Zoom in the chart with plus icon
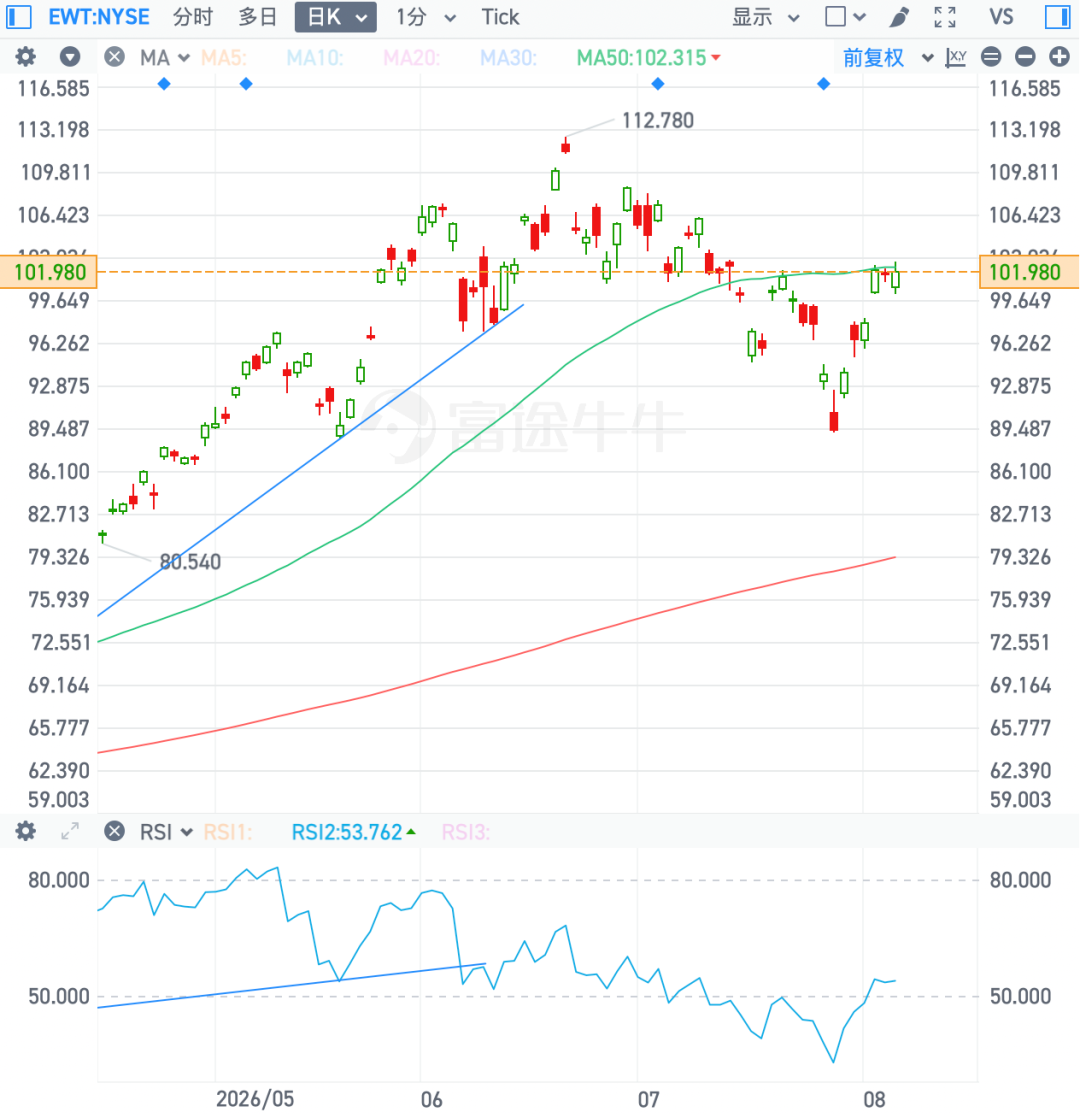The height and width of the screenshot is (1118, 1080). click(1059, 57)
